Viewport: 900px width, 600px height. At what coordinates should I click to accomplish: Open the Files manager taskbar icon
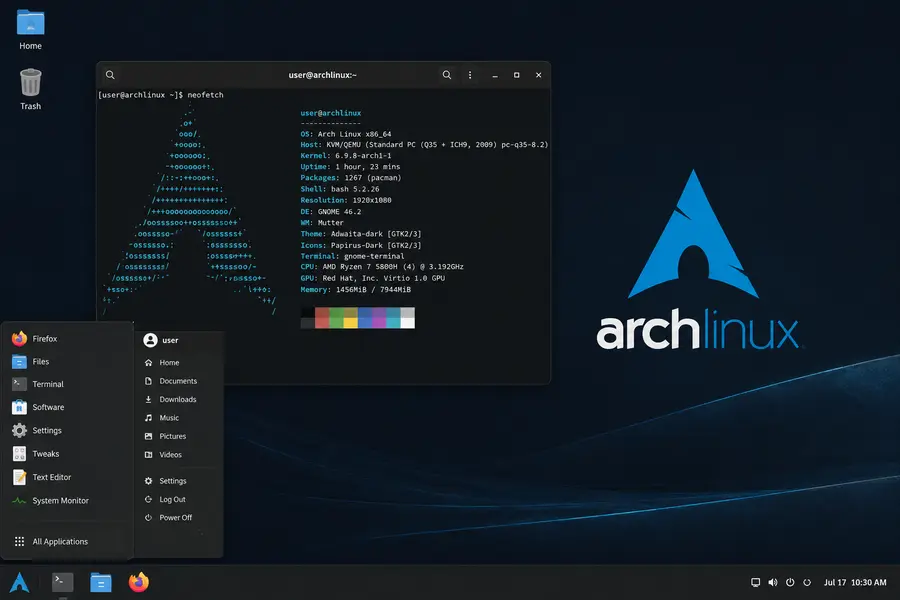pyautogui.click(x=100, y=582)
